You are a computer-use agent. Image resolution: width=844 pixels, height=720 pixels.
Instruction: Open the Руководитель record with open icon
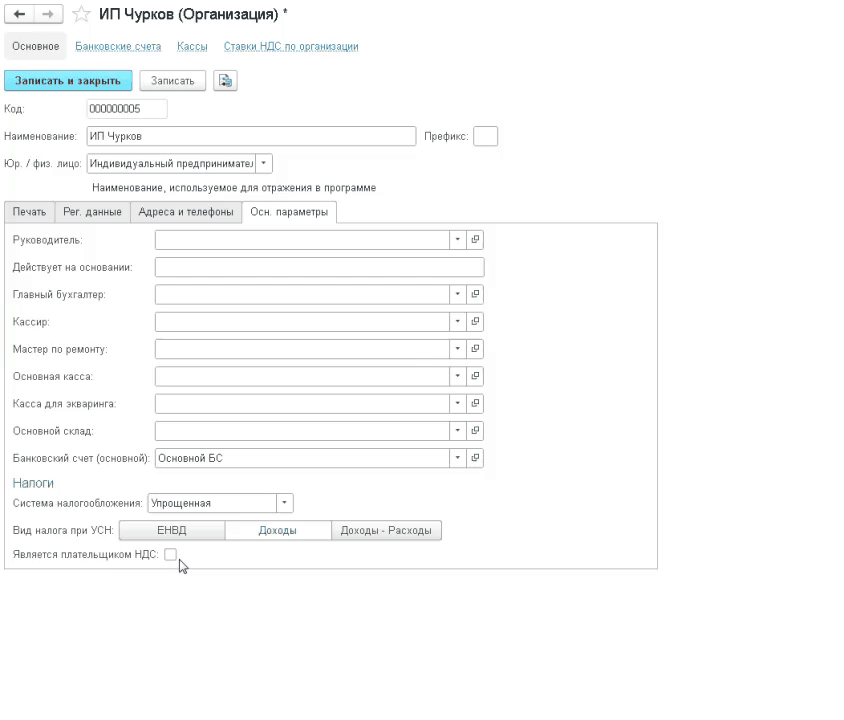click(x=476, y=240)
